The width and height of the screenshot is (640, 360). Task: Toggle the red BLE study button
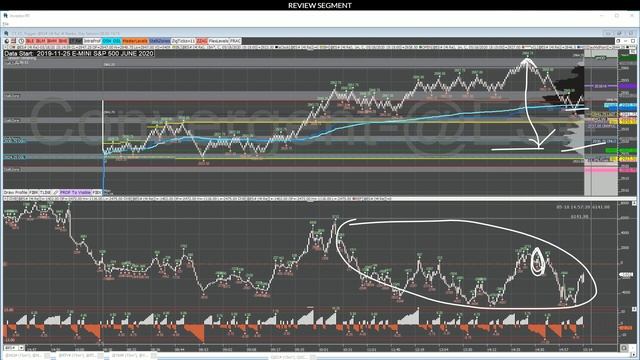(x=31, y=41)
